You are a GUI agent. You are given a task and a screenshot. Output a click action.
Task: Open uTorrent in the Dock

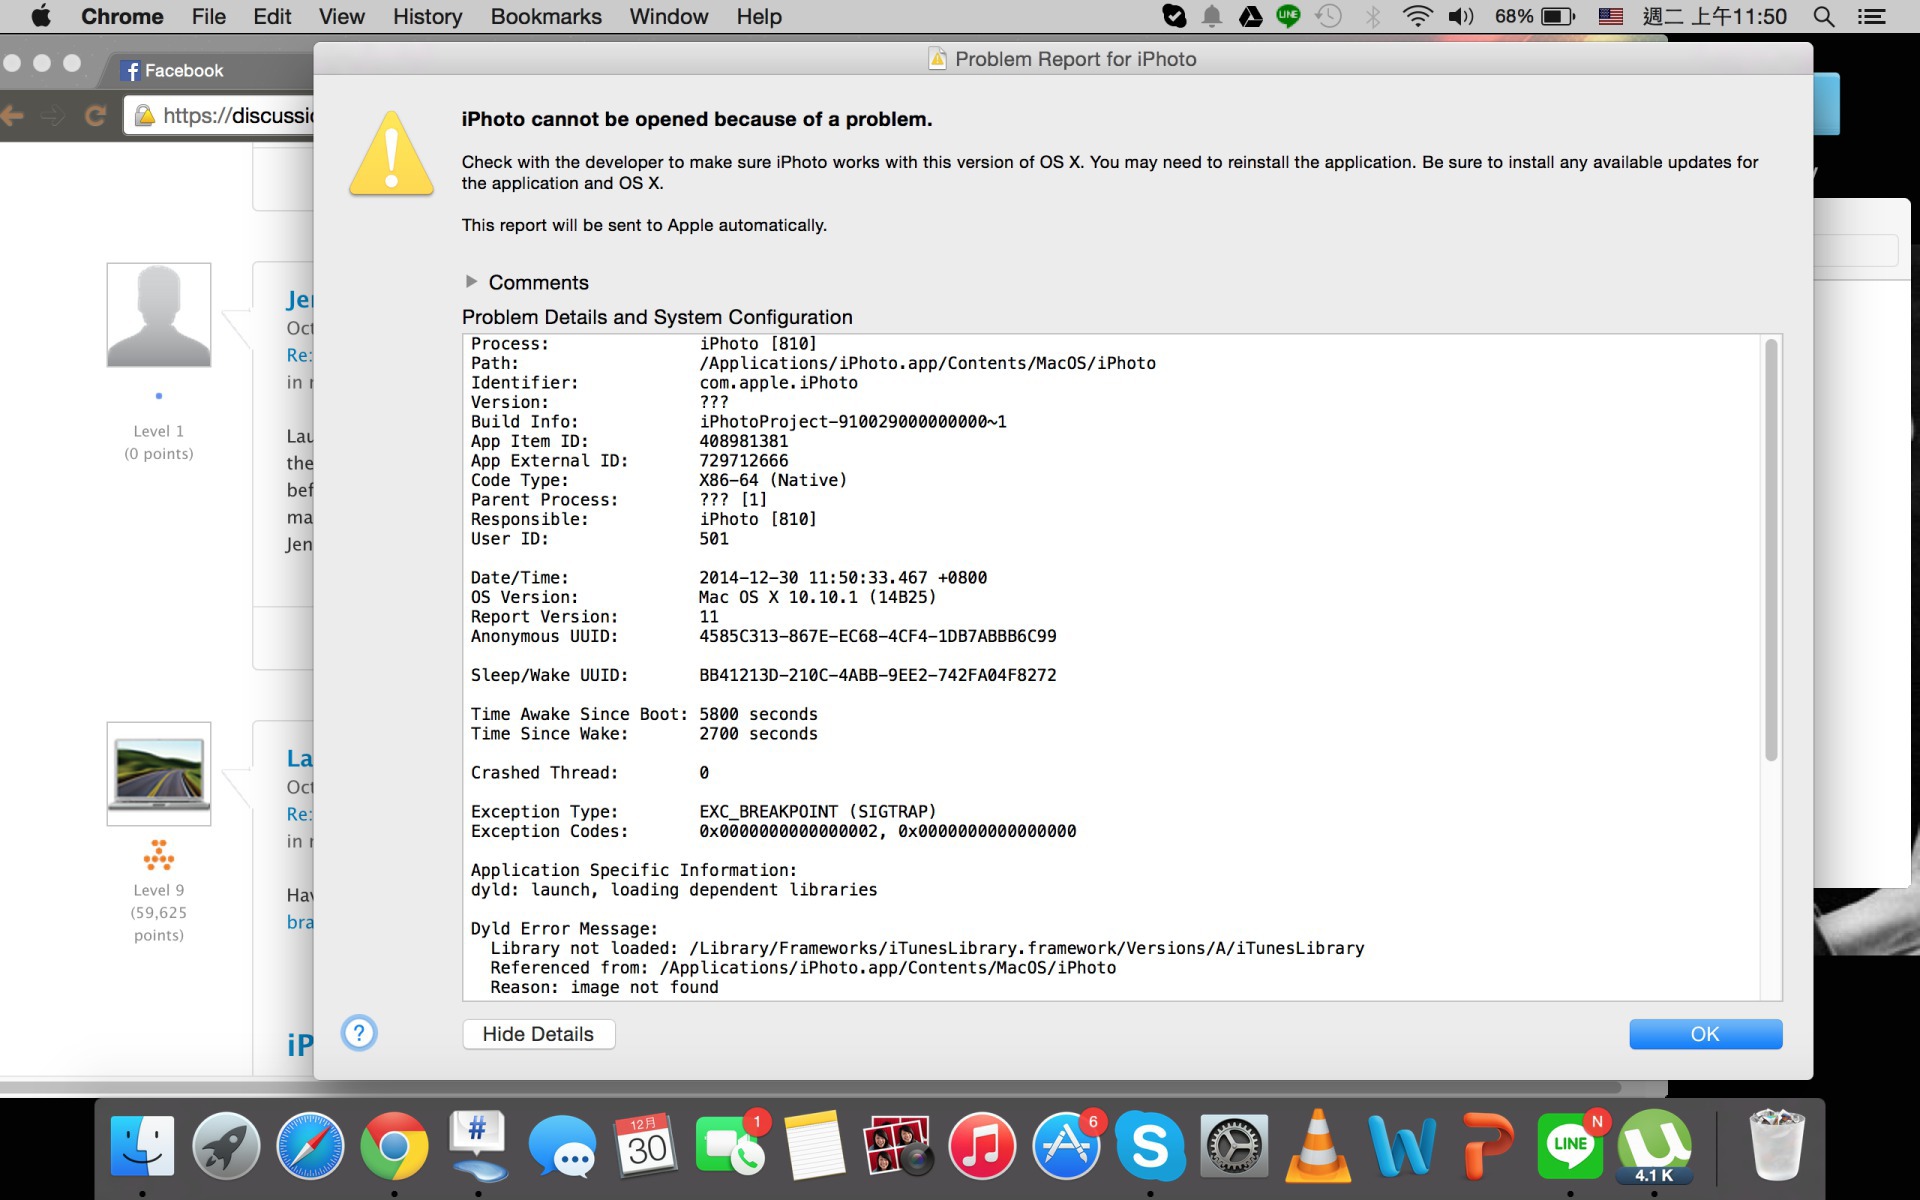pos(1654,1146)
